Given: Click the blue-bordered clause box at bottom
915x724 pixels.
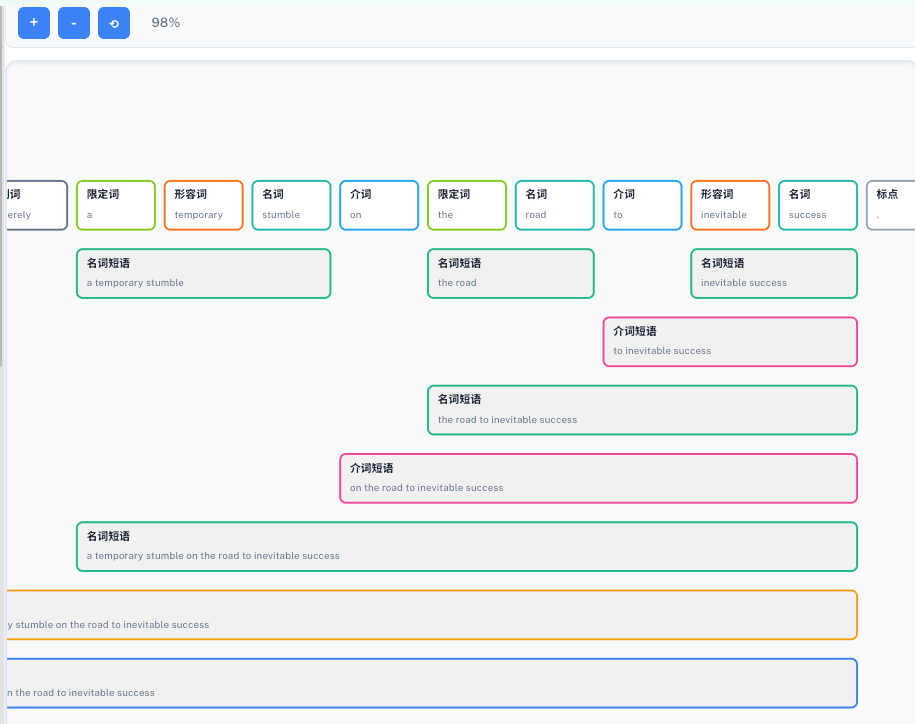Looking at the screenshot, I should tap(432, 683).
